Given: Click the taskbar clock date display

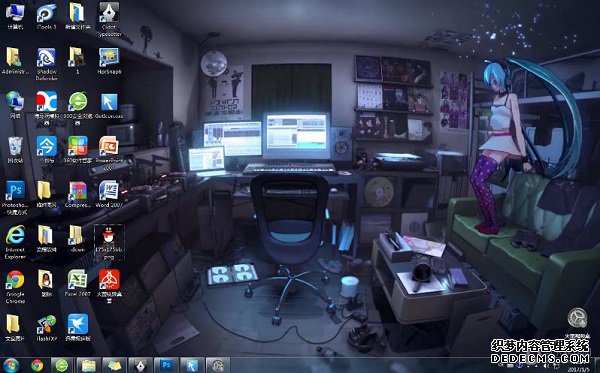Looking at the screenshot, I should 579,370.
